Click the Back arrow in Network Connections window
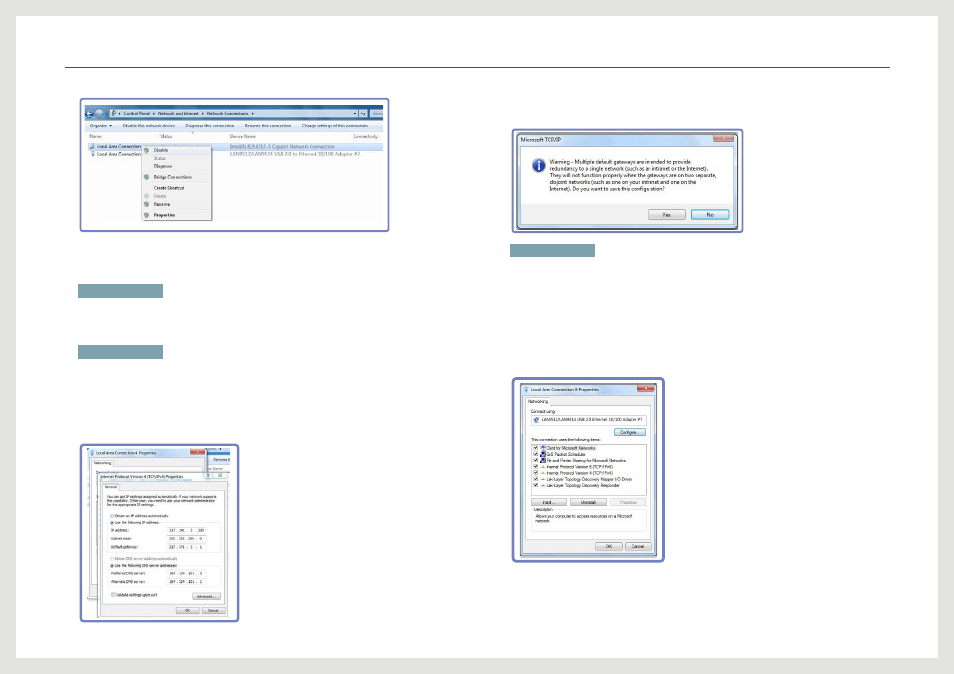Image resolution: width=954 pixels, height=674 pixels. (x=89, y=113)
